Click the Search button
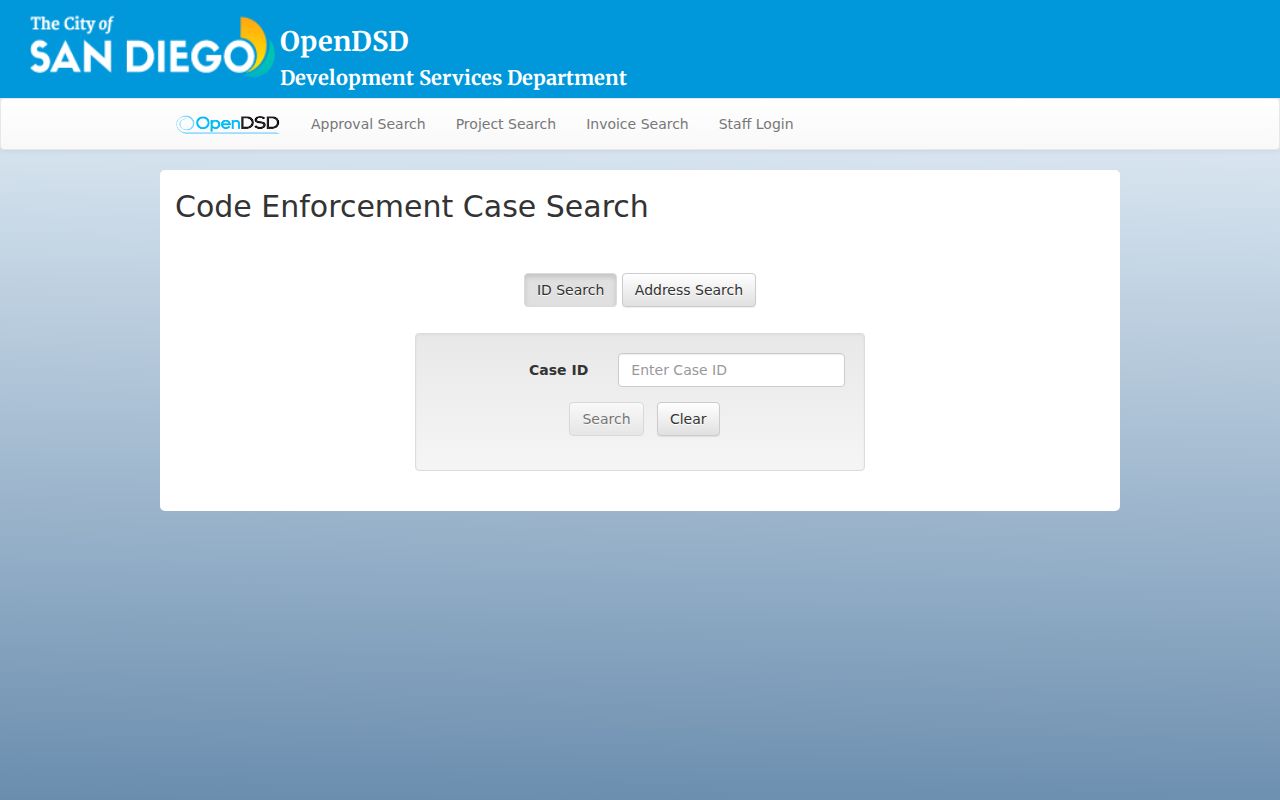Viewport: 1280px width, 800px height. click(606, 419)
